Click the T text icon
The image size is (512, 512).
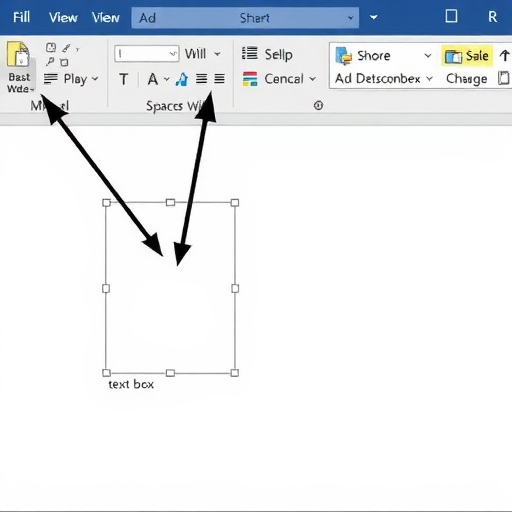pos(124,79)
